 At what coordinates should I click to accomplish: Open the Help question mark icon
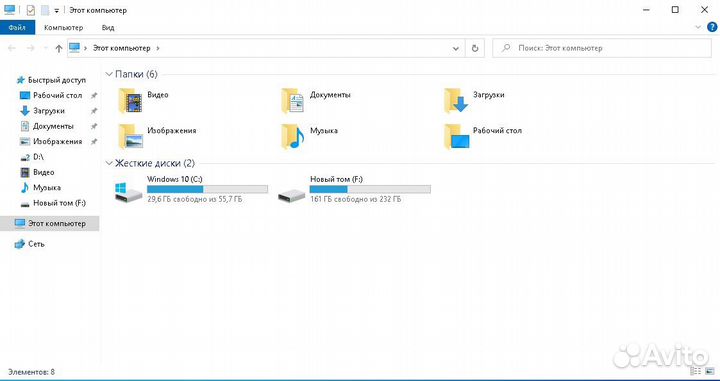pyautogui.click(x=711, y=28)
